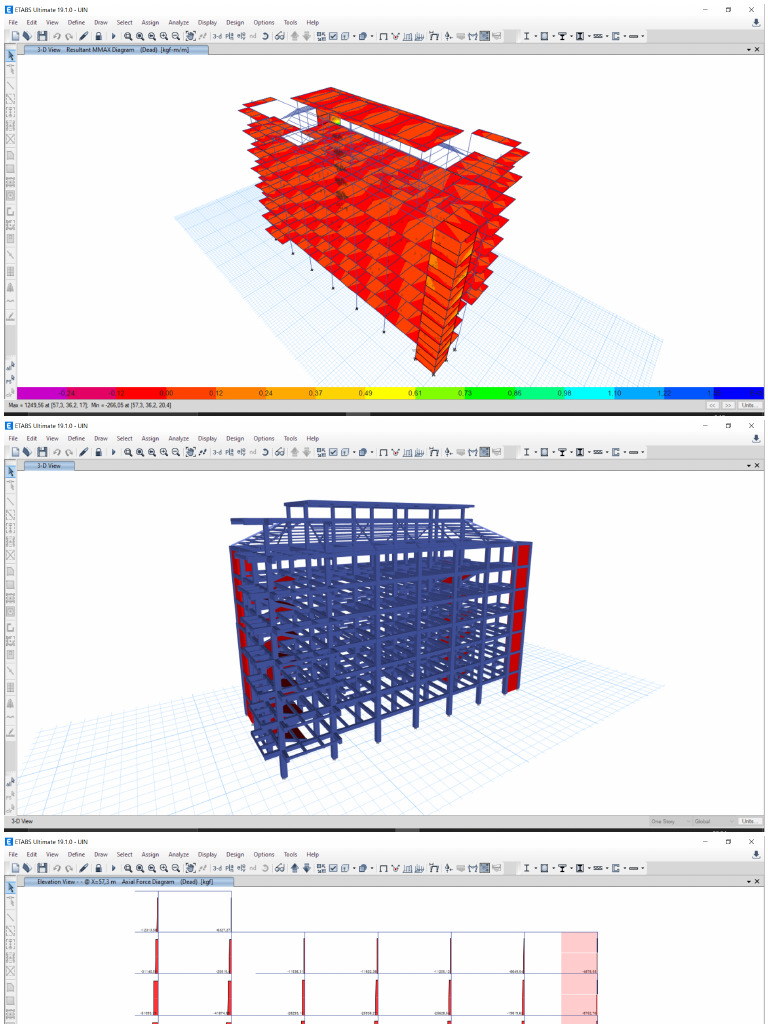Screen dimensions: 768x1024
Task: Open the I-section dropdown arrow in the Elevation View window
Action: 536,868
